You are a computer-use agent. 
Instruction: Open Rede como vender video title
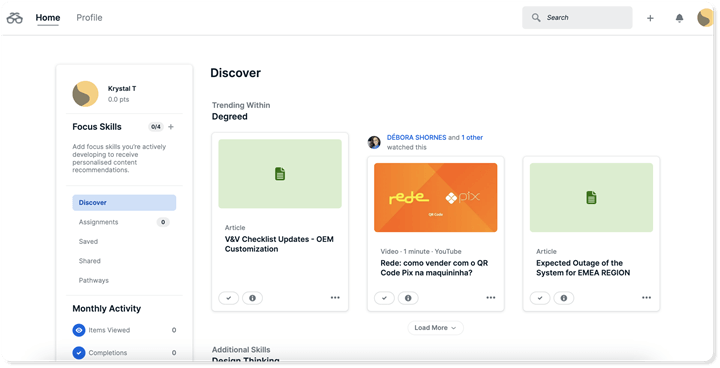click(x=434, y=268)
